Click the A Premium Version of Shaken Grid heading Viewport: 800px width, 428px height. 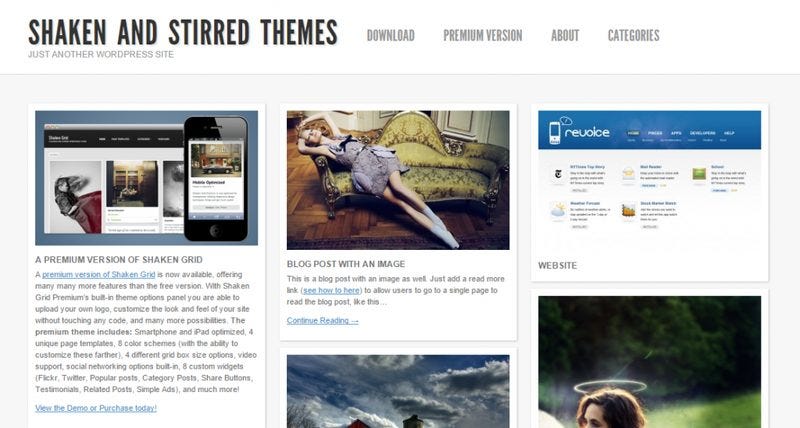[x=119, y=260]
